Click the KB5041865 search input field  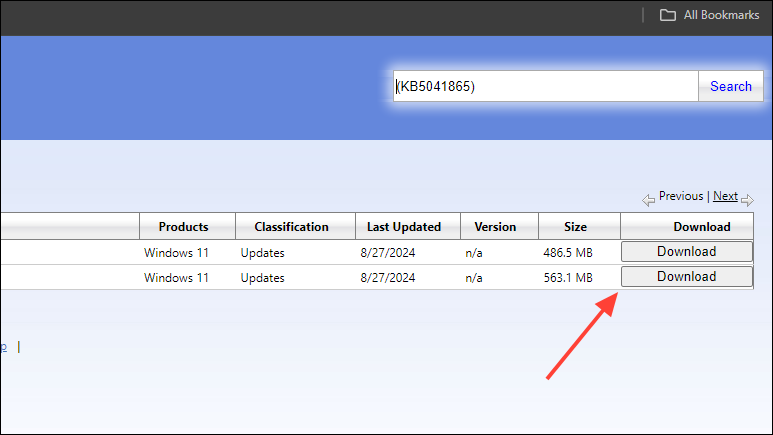546,86
